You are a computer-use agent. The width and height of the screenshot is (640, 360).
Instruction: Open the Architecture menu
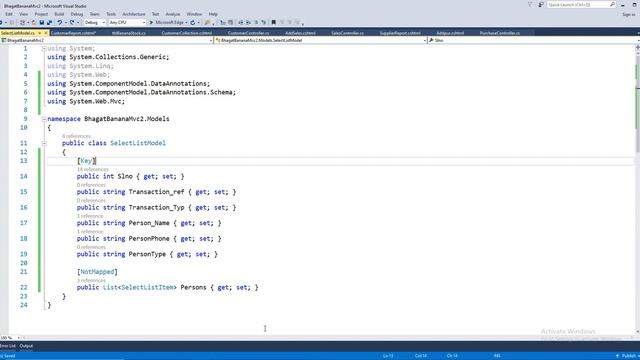[134, 14]
